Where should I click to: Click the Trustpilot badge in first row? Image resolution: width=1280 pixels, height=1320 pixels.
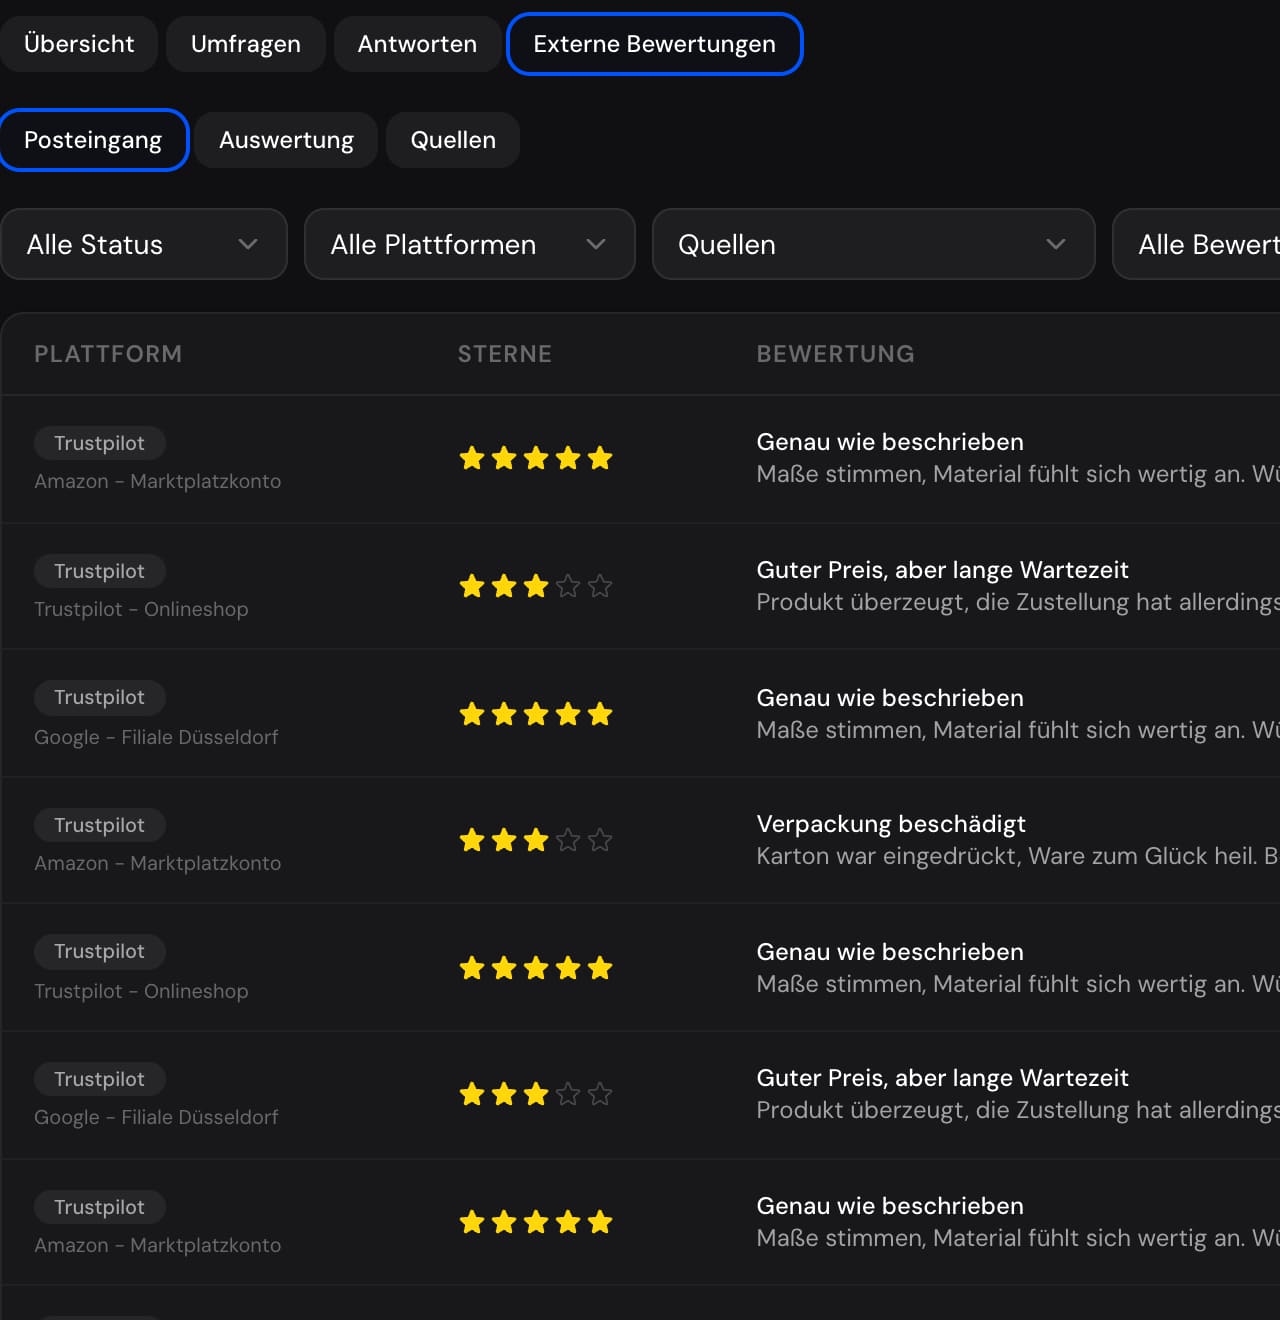tap(99, 443)
